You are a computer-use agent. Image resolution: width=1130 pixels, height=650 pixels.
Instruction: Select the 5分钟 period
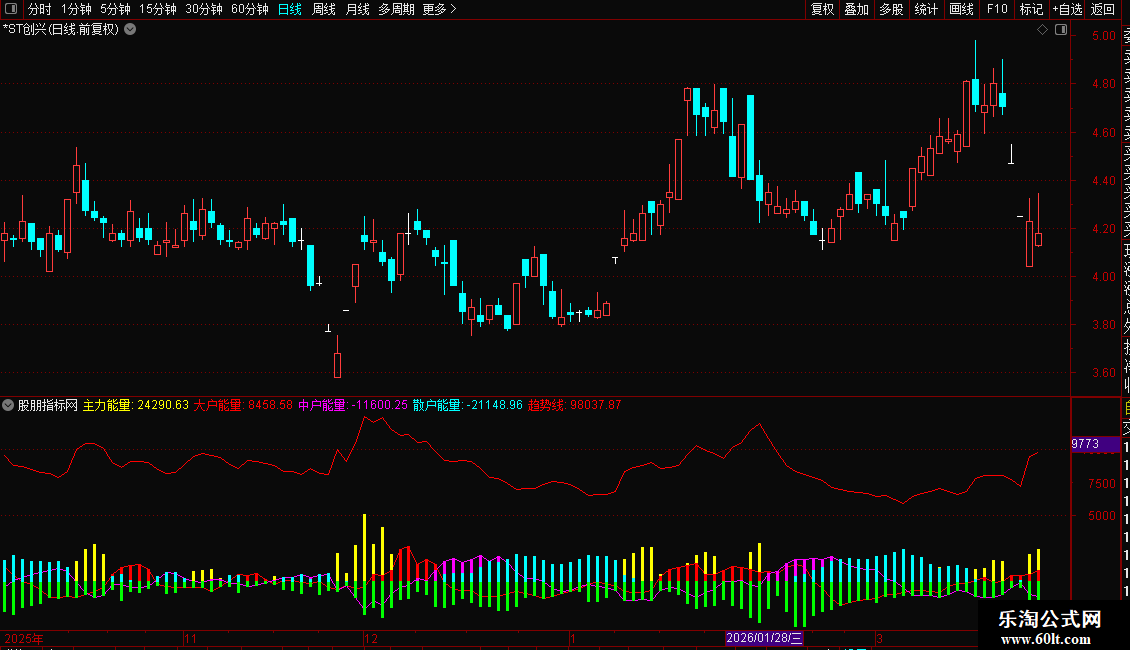point(115,9)
